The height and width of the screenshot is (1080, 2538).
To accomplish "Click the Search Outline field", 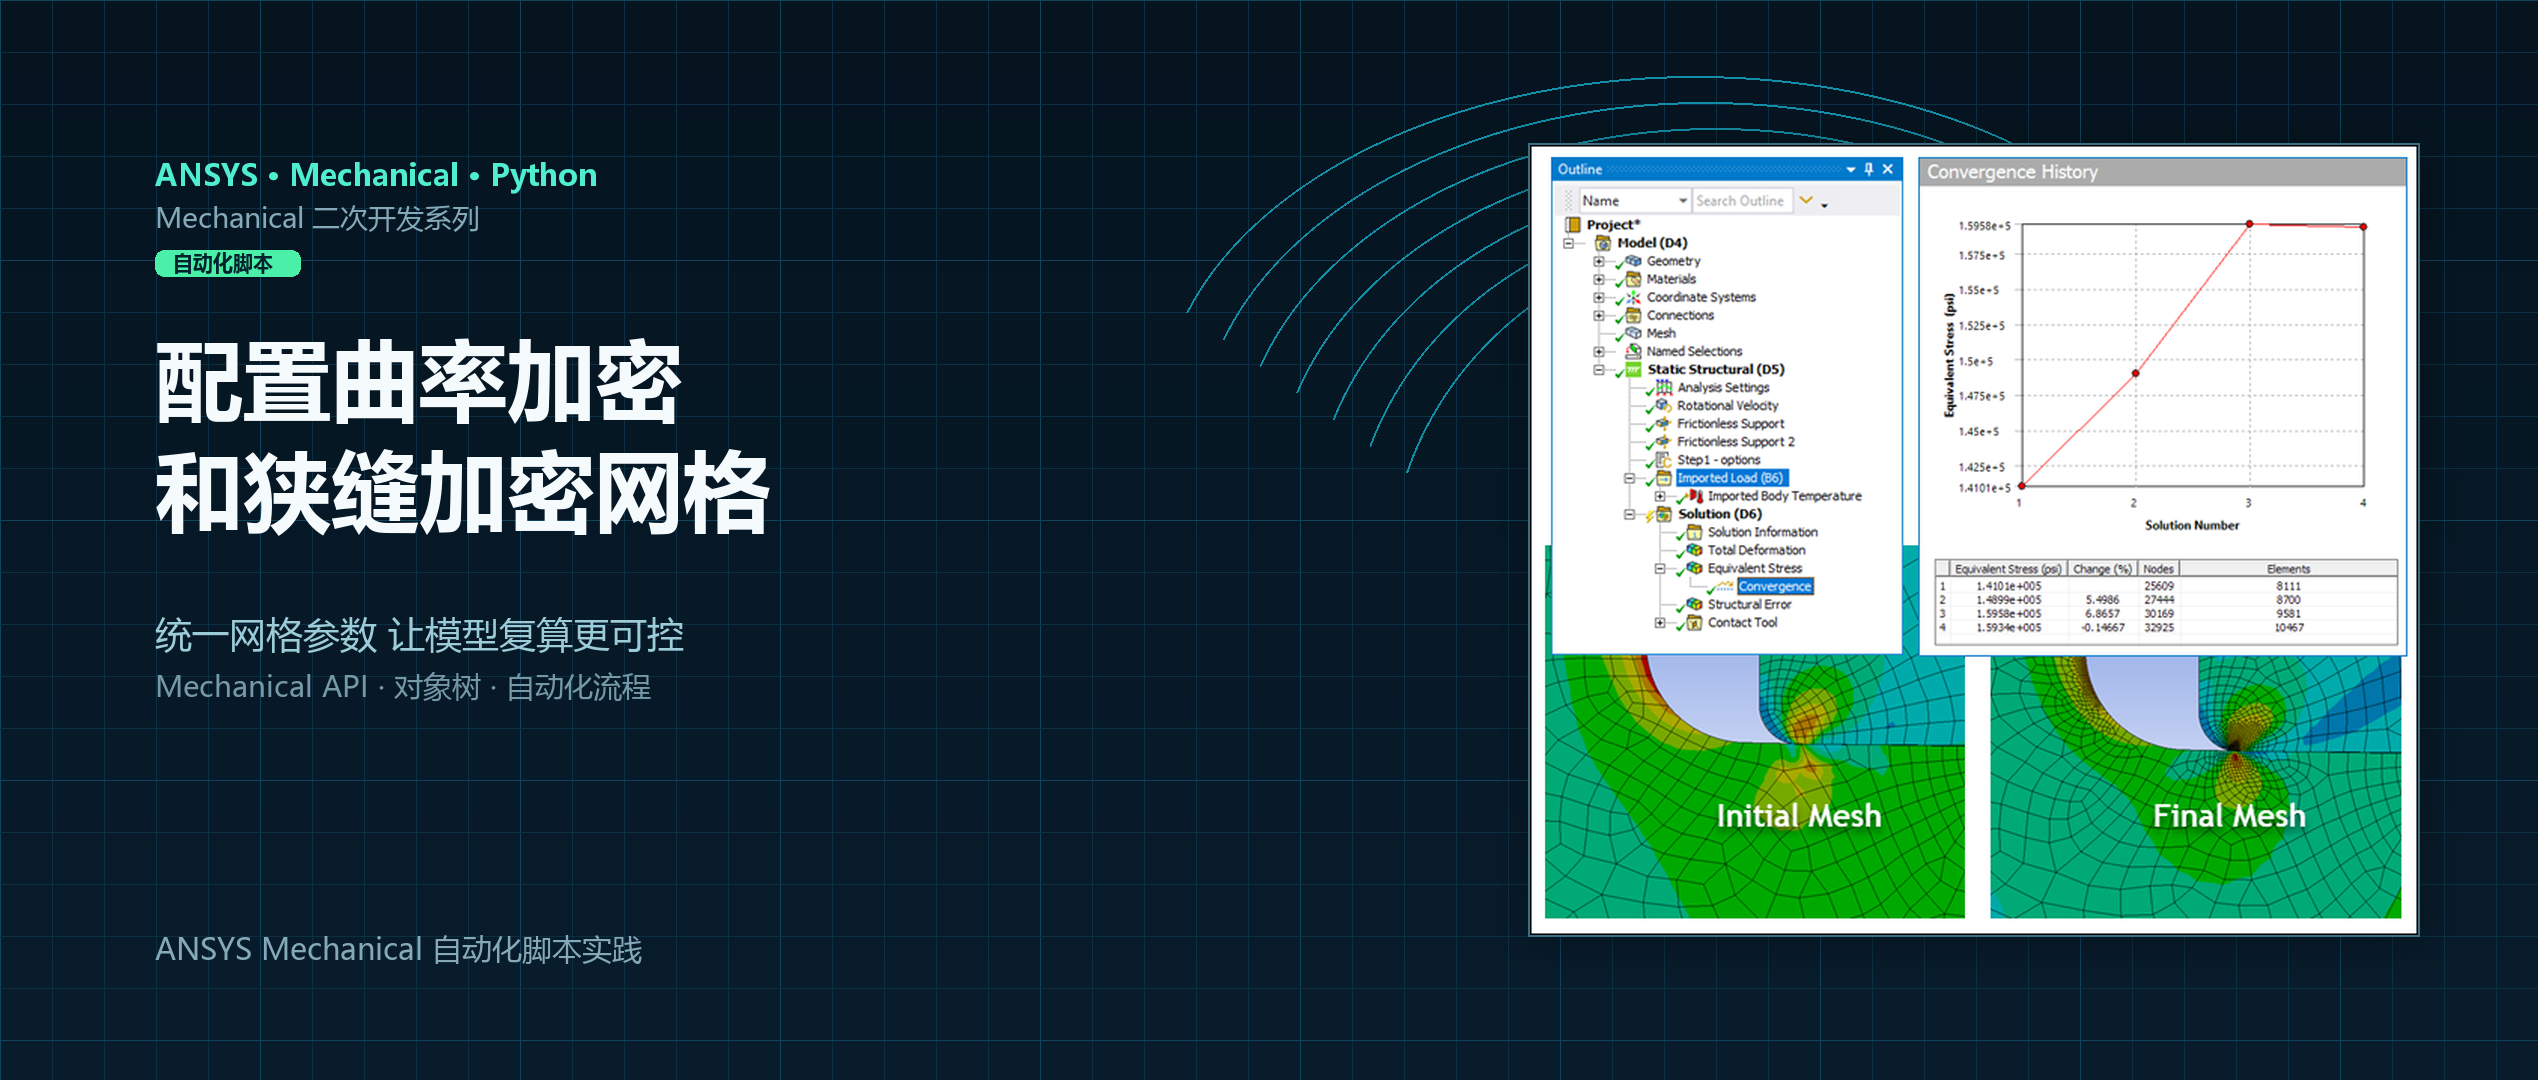I will coord(1742,201).
